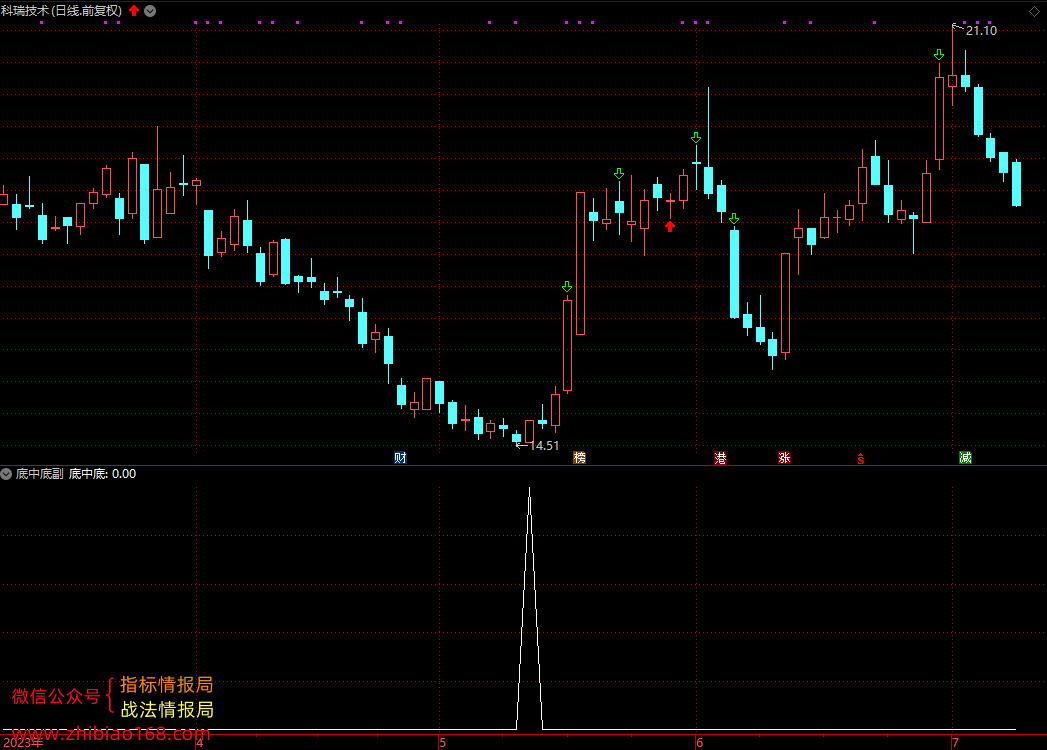Select the 2023年 label on the time axis
The height and width of the screenshot is (750, 1047).
[x=23, y=743]
